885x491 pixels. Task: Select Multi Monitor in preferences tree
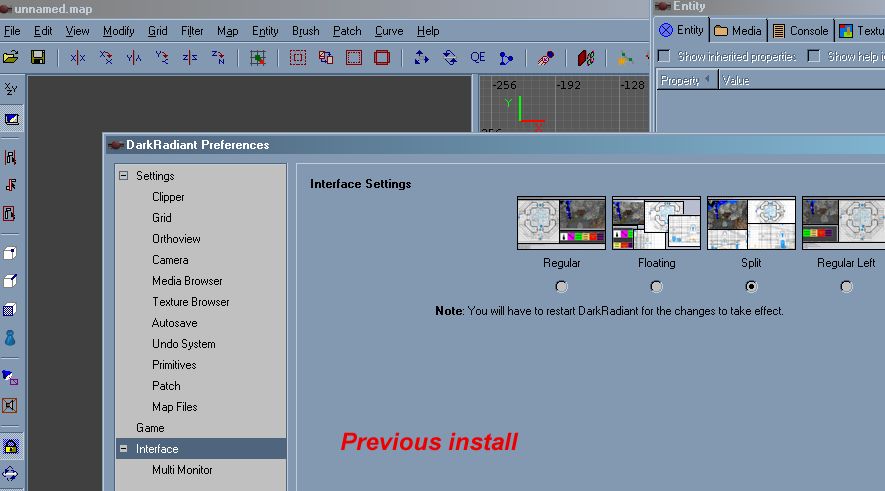click(x=182, y=470)
